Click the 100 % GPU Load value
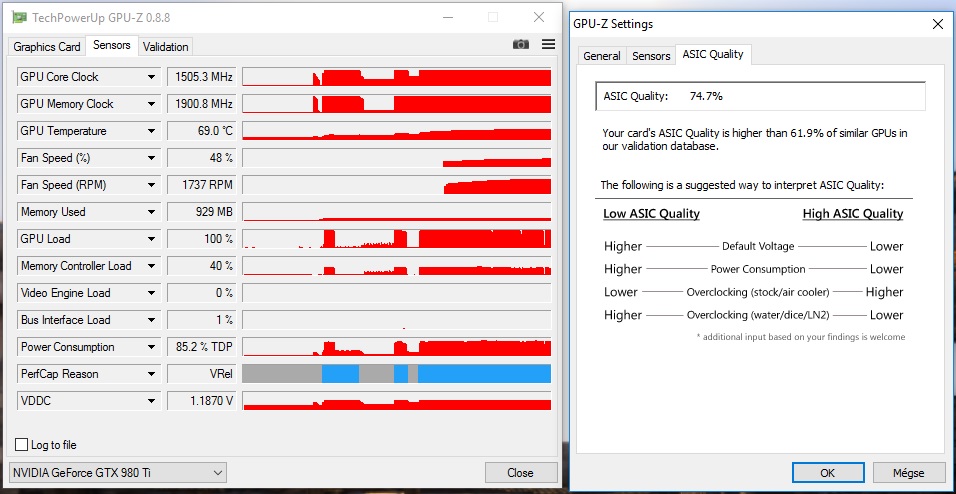The height and width of the screenshot is (494, 956). [202, 239]
